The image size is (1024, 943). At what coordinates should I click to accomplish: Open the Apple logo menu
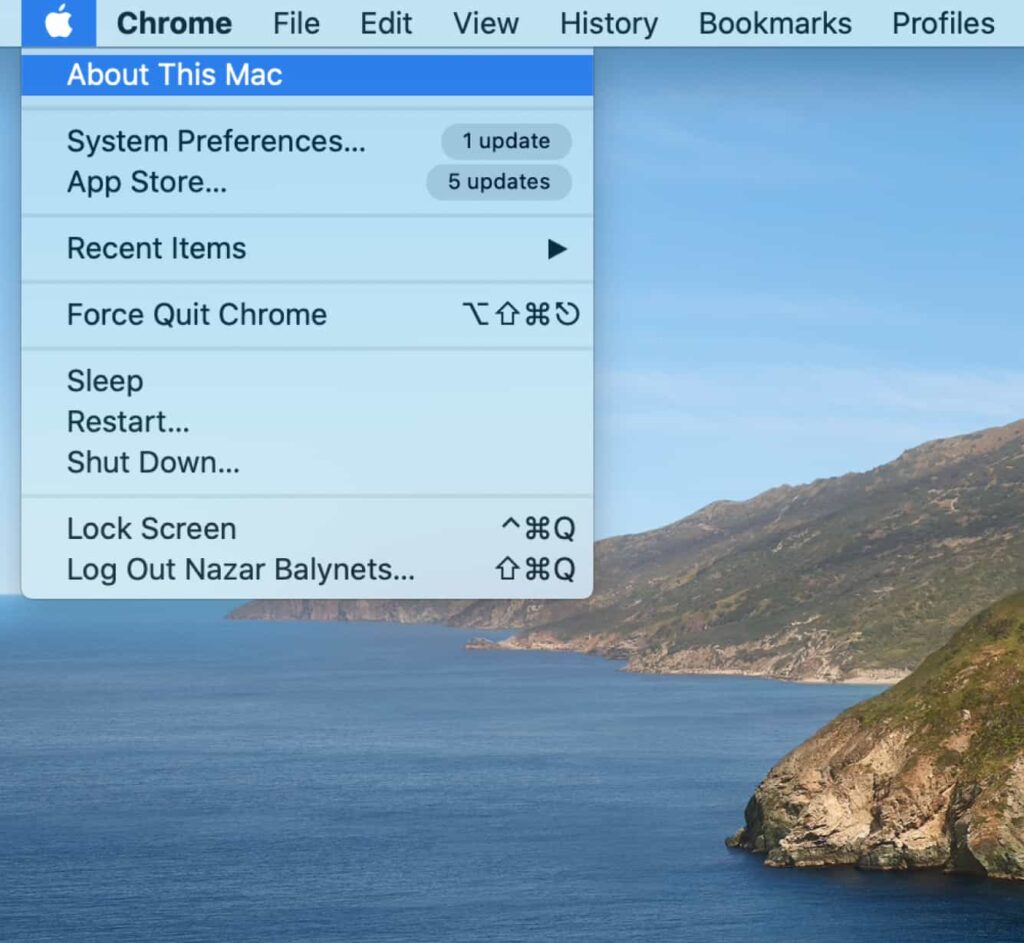pos(59,23)
